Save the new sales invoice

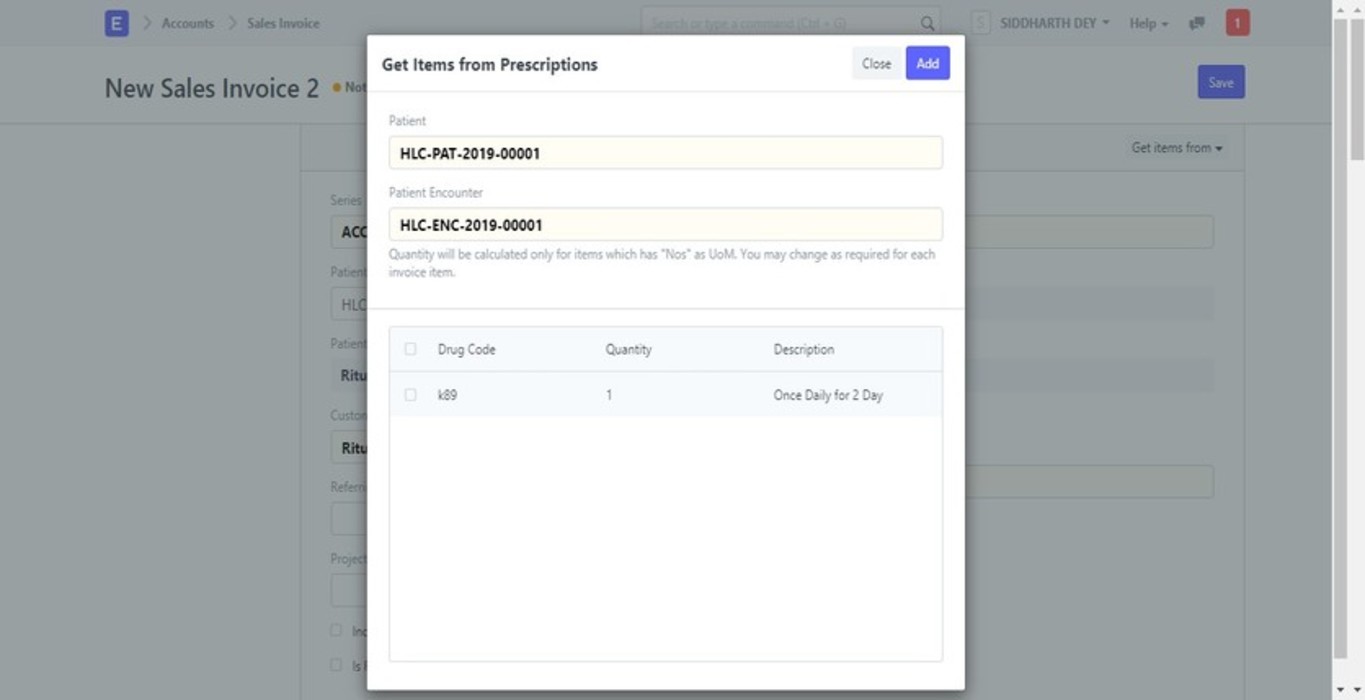1220,83
